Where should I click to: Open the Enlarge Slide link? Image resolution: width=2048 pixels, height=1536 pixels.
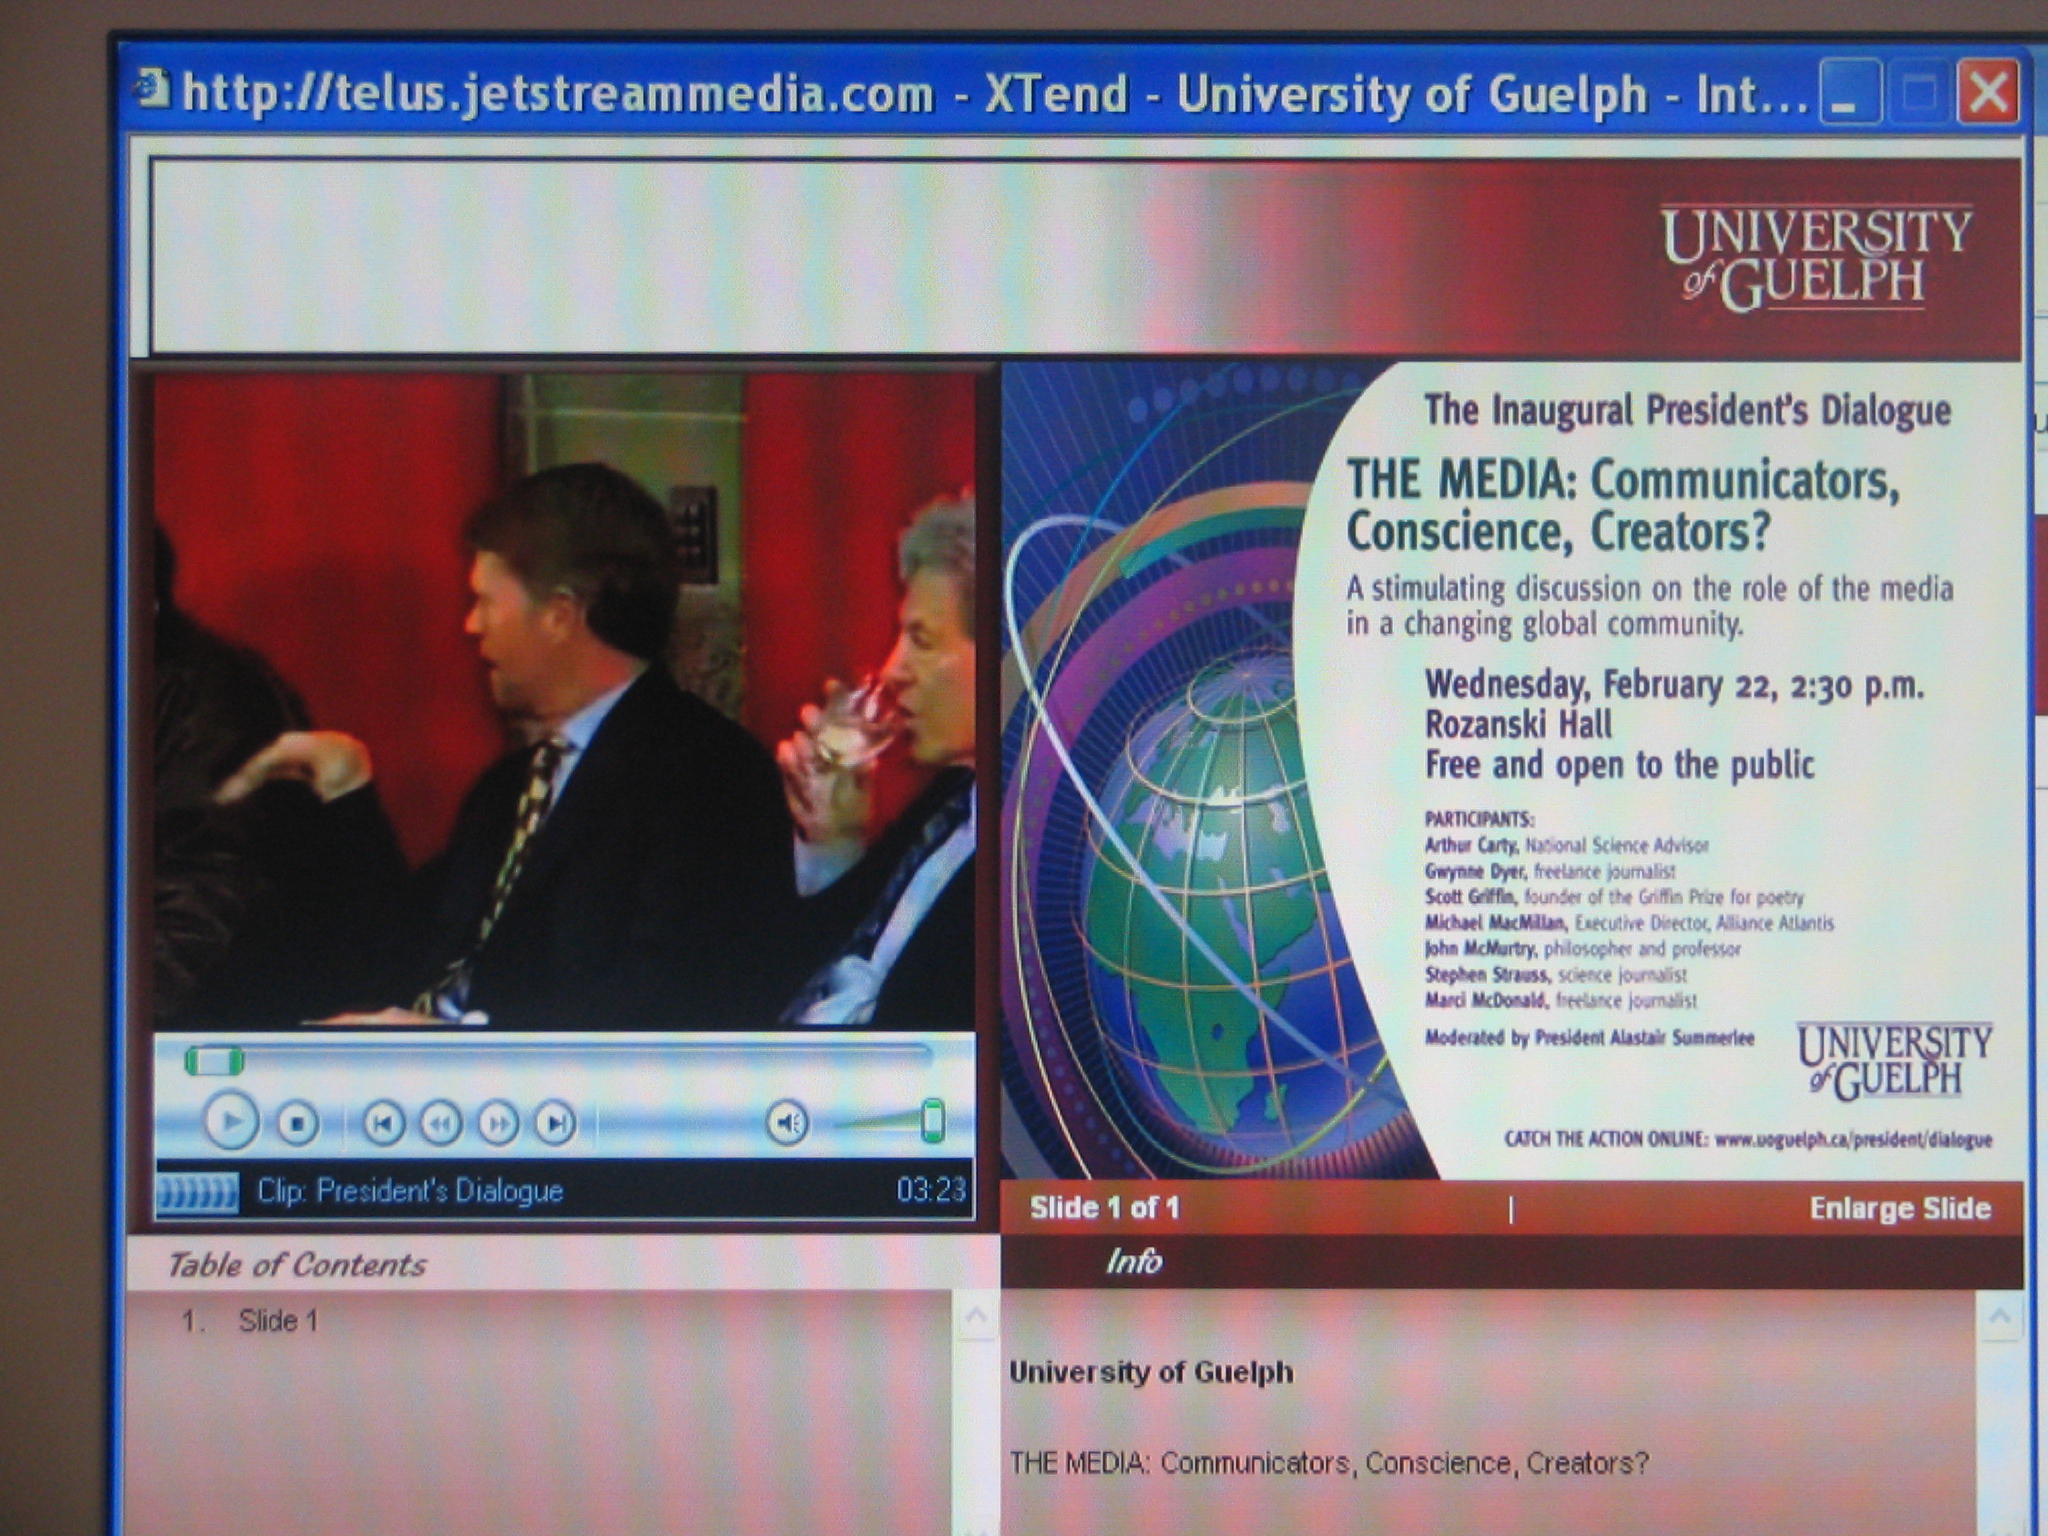tap(1899, 1208)
